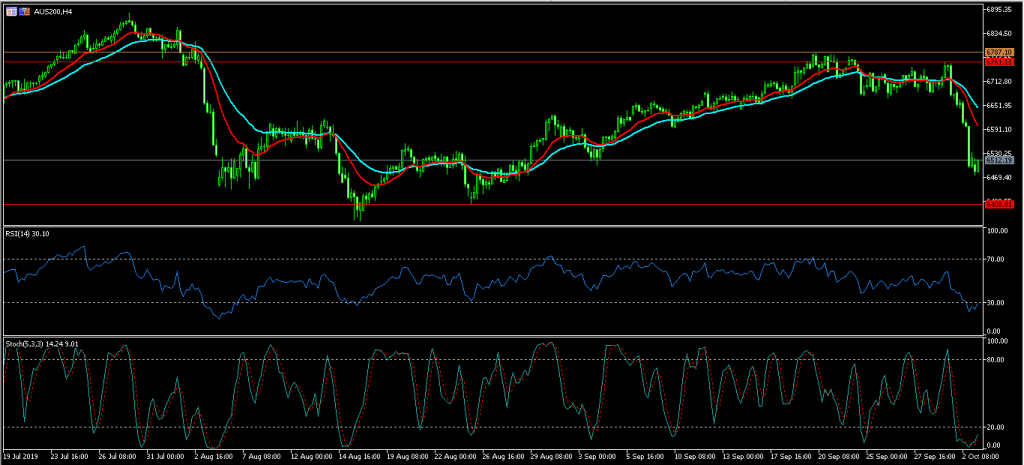Screen dimensions: 1024x465
Task: Select the red 6761.11 price label
Action: 999,62
